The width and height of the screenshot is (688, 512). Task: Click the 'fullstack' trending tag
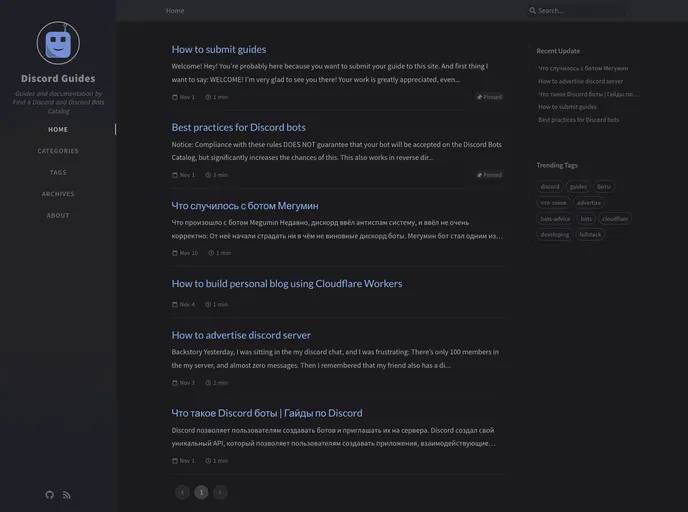590,234
